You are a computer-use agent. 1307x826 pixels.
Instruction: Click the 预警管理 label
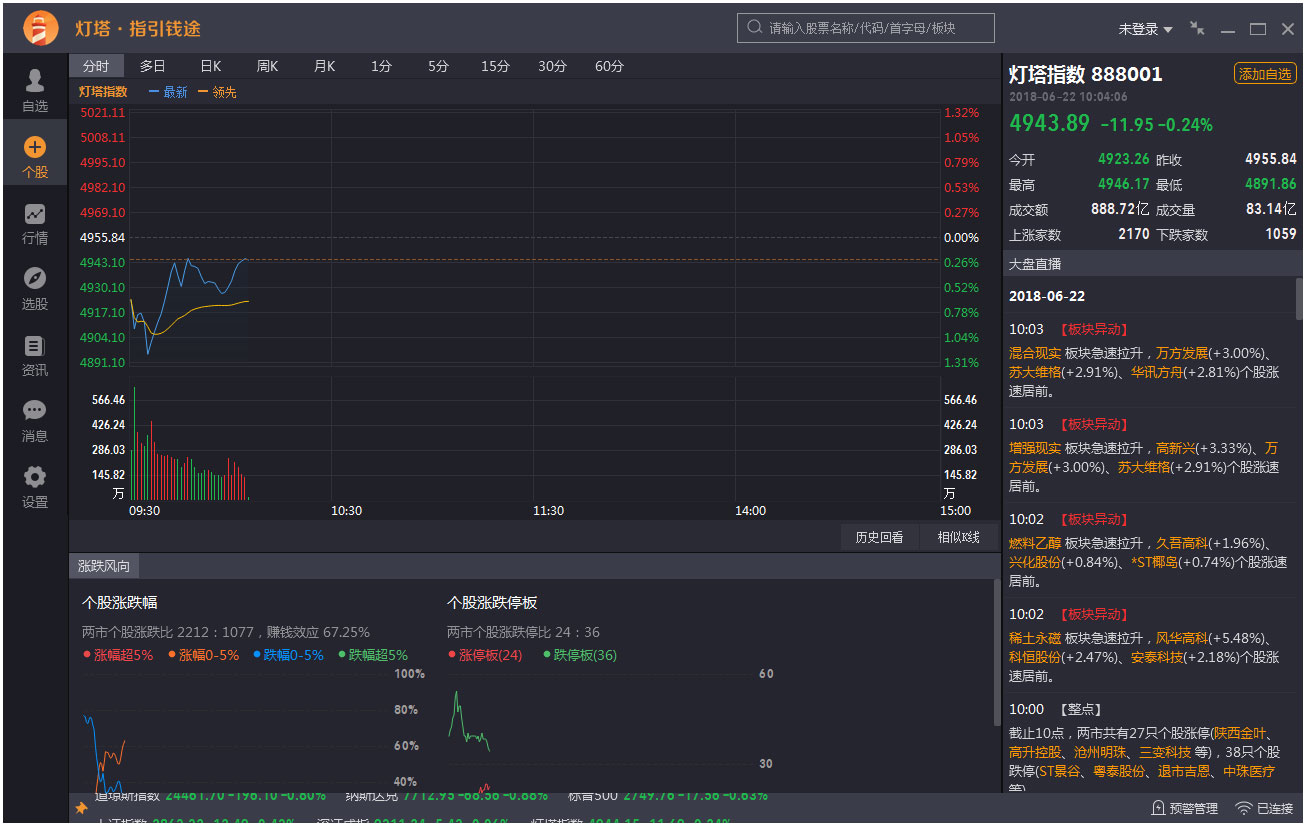(x=1194, y=808)
